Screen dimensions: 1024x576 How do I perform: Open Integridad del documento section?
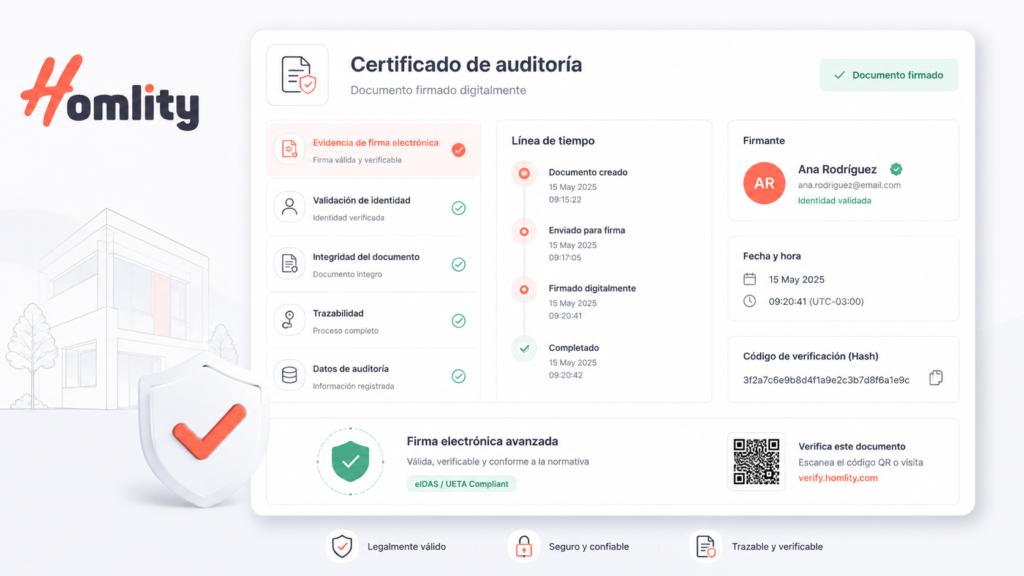[373, 264]
